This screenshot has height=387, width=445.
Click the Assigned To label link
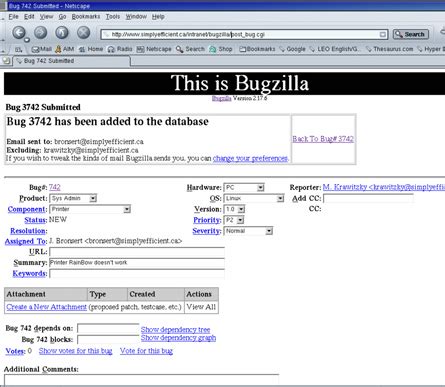(x=26, y=241)
